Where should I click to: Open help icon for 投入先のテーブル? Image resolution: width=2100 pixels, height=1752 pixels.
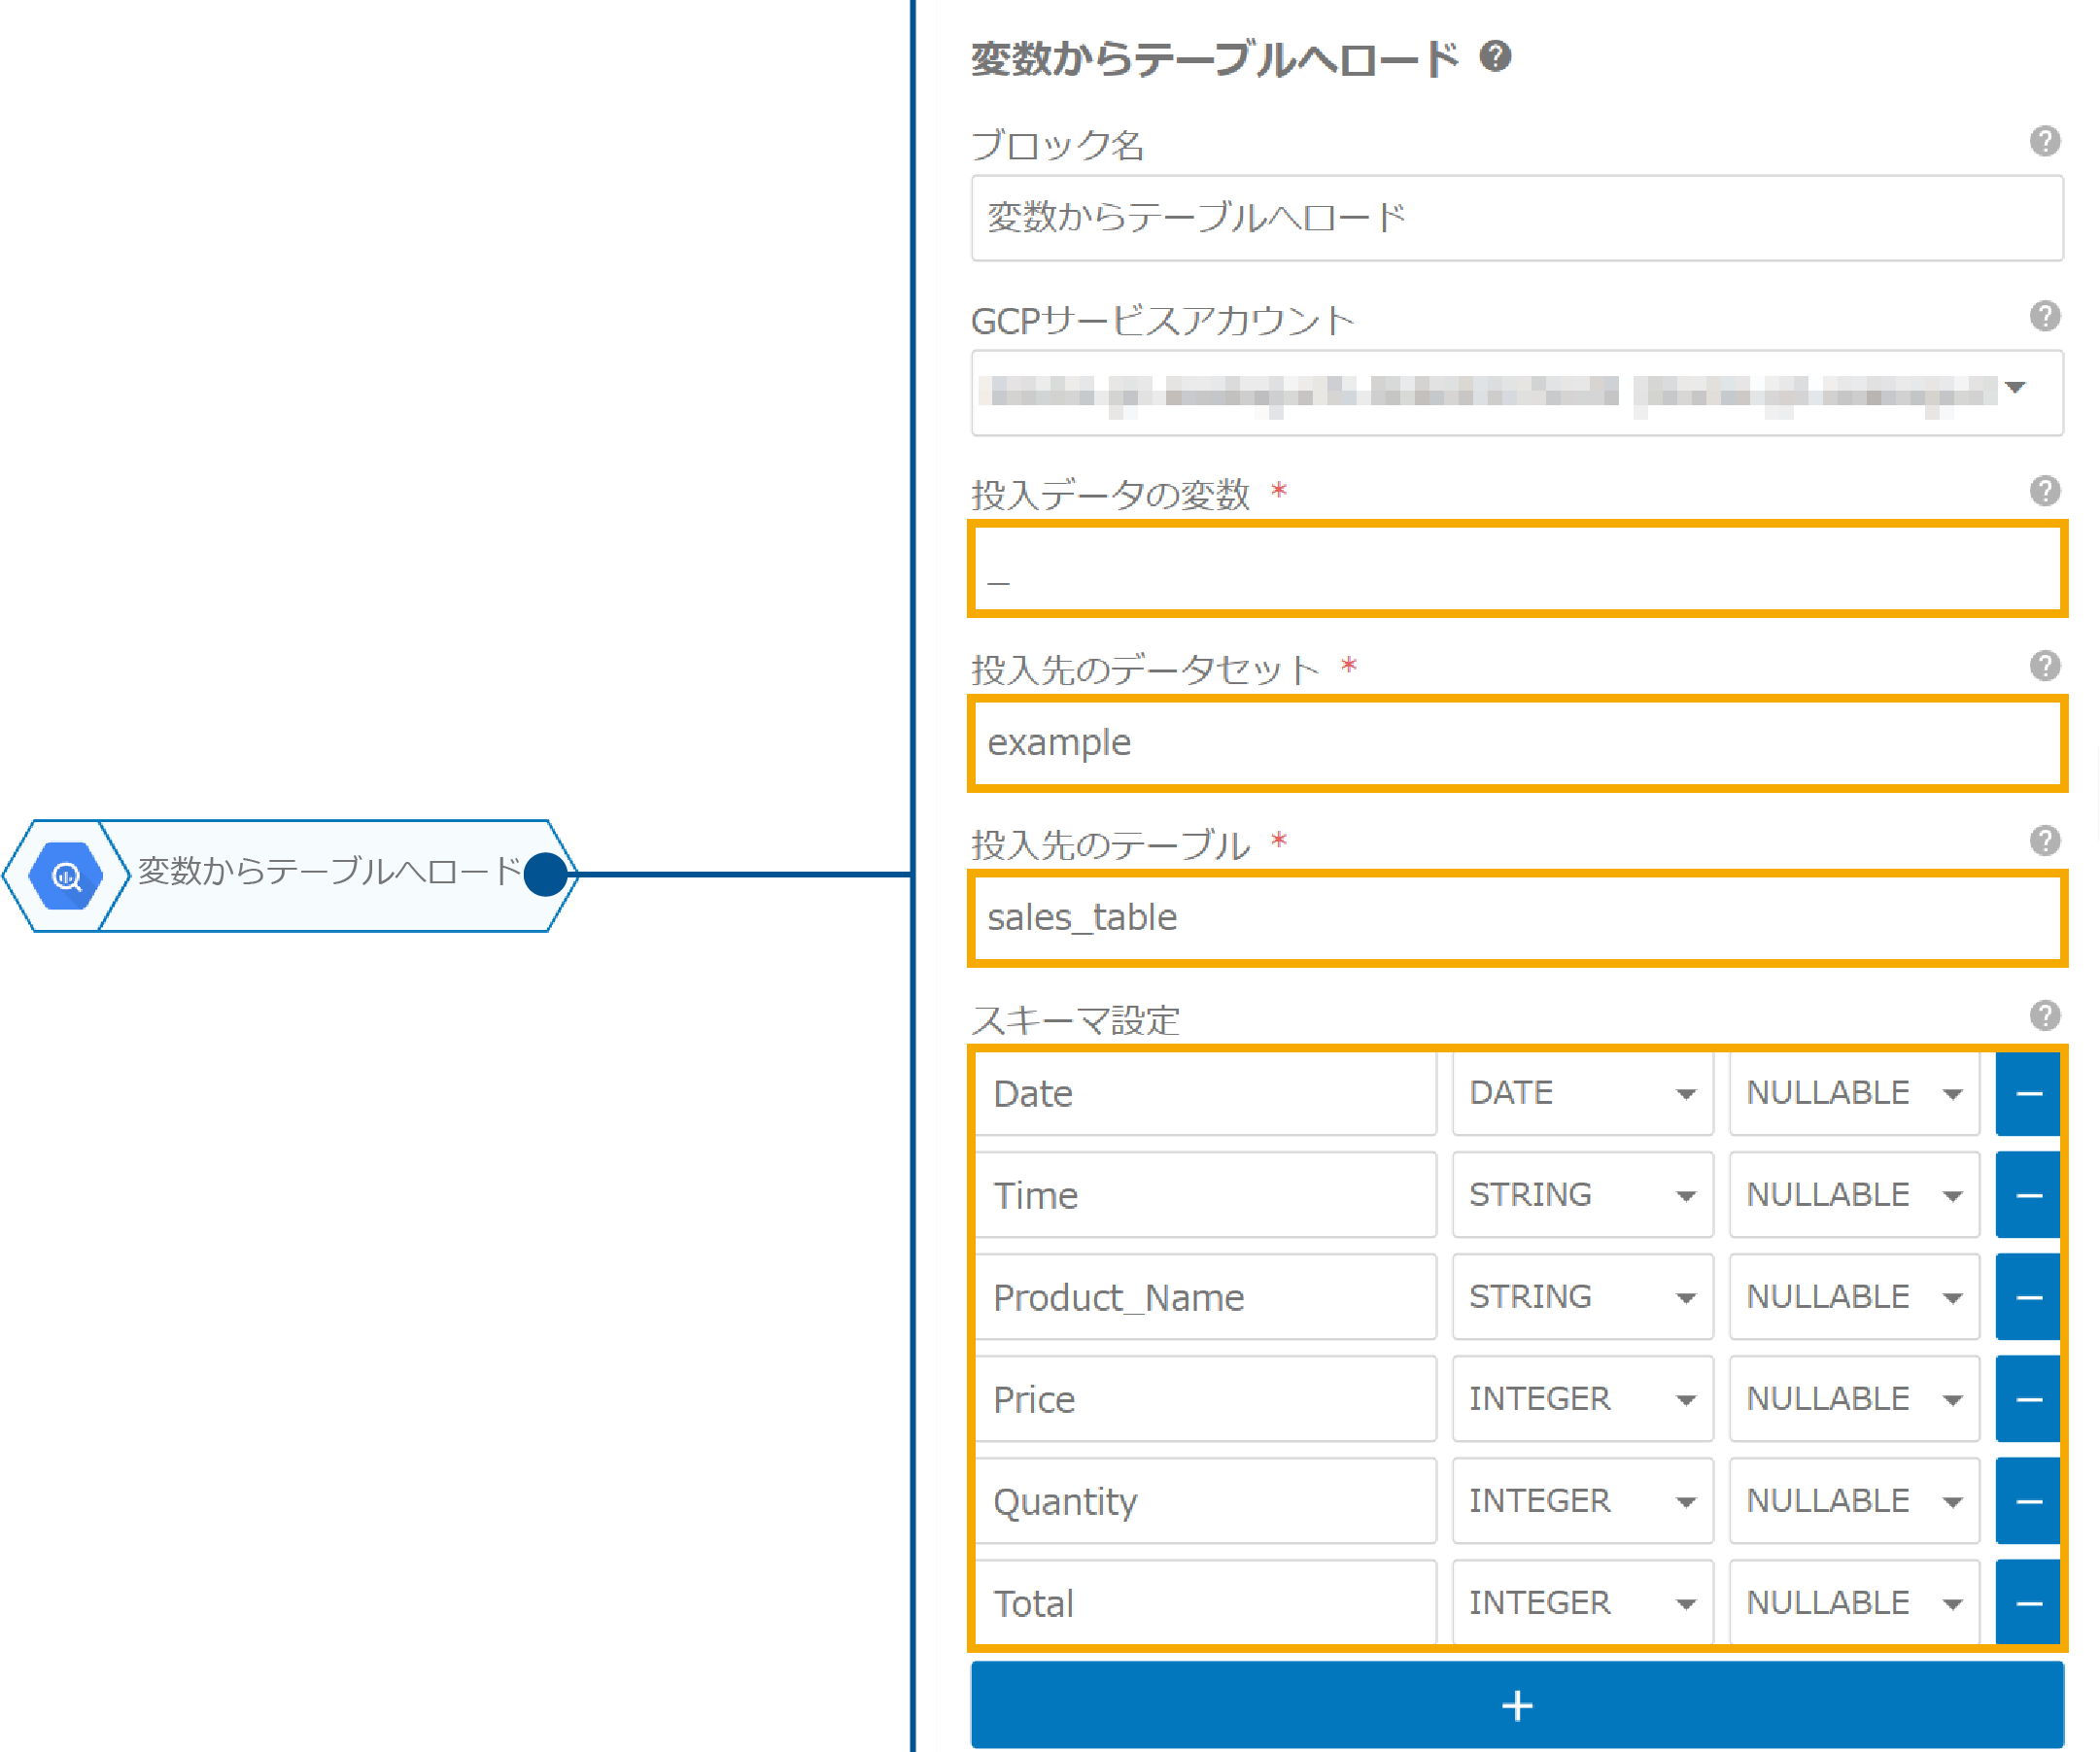[x=2044, y=841]
